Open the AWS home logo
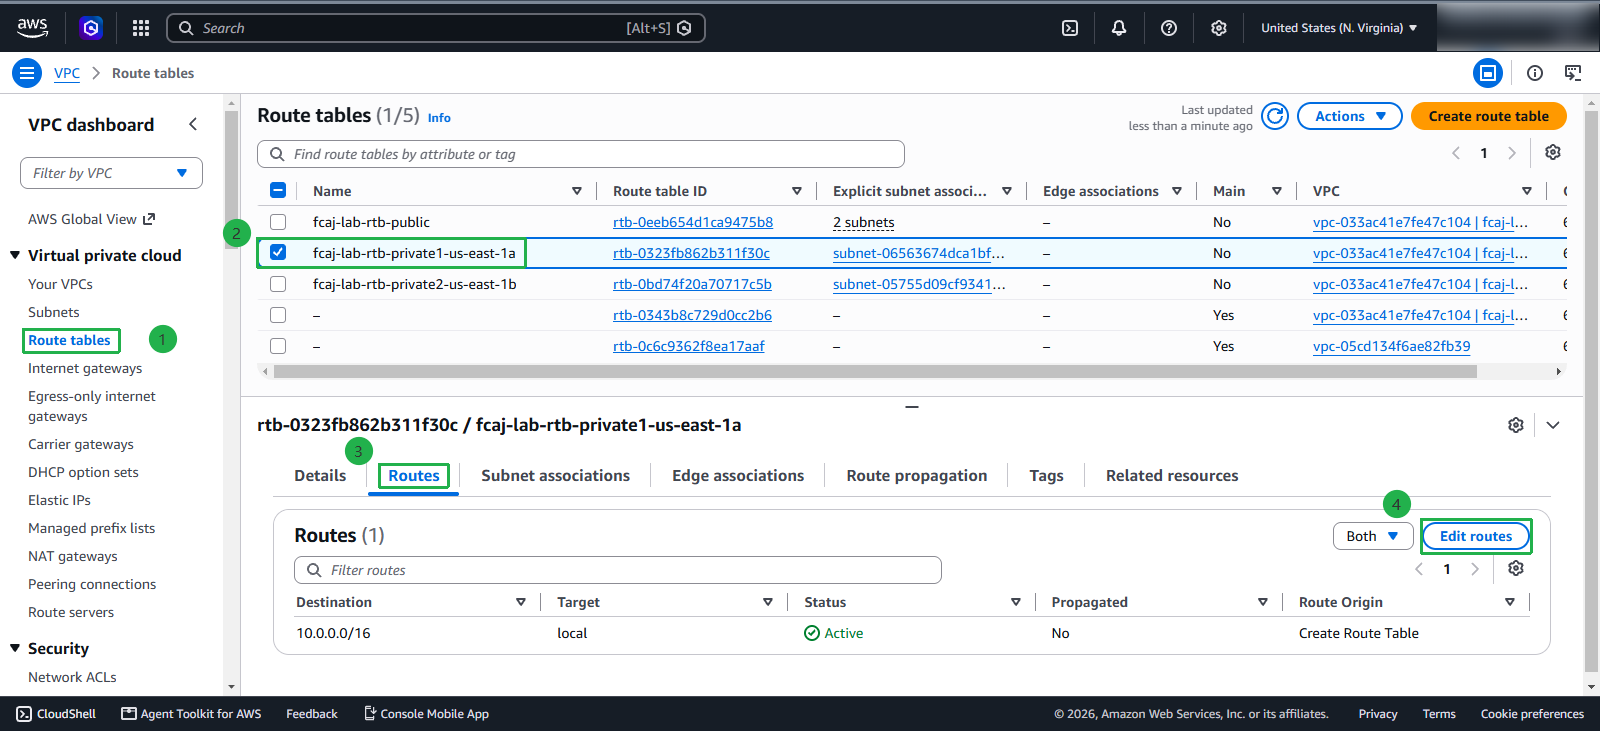Screen dimensions: 1600x731 click(x=32, y=28)
